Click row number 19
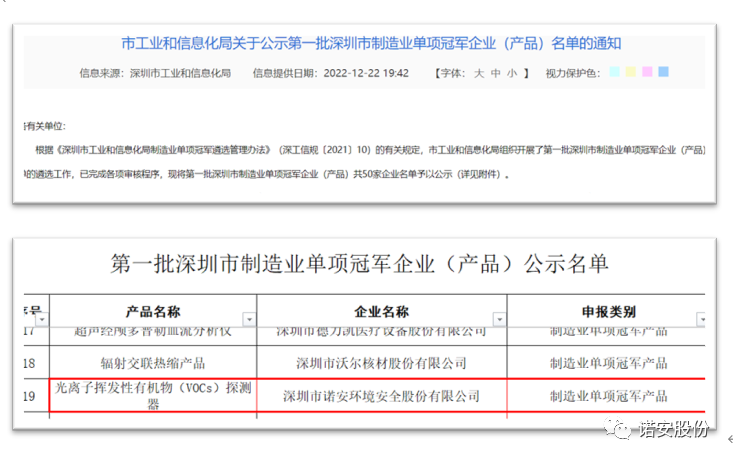 29,396
